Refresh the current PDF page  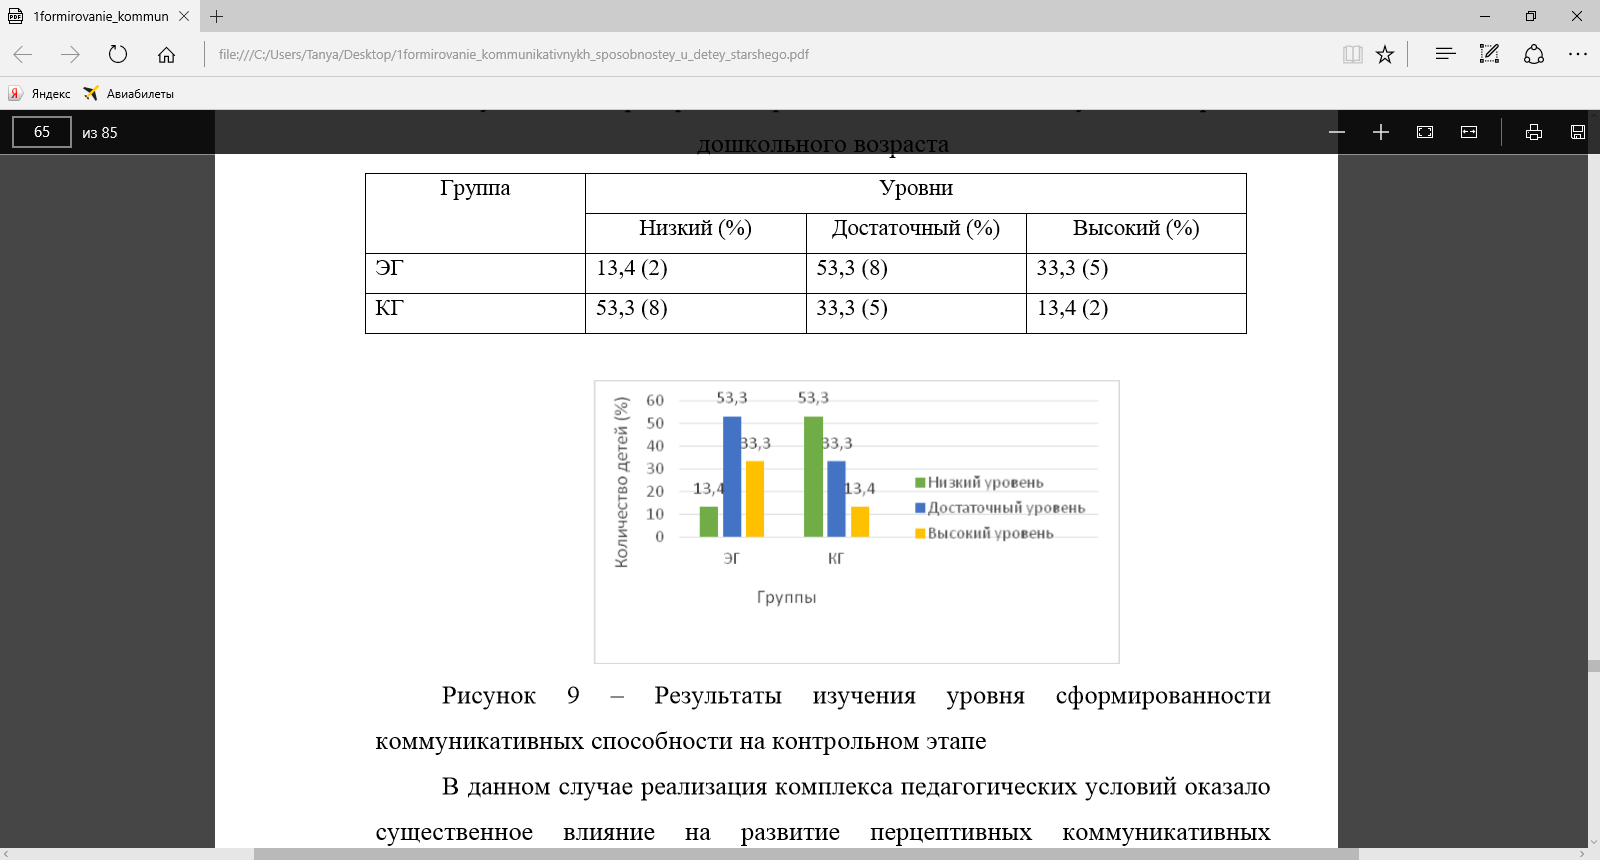pos(118,54)
